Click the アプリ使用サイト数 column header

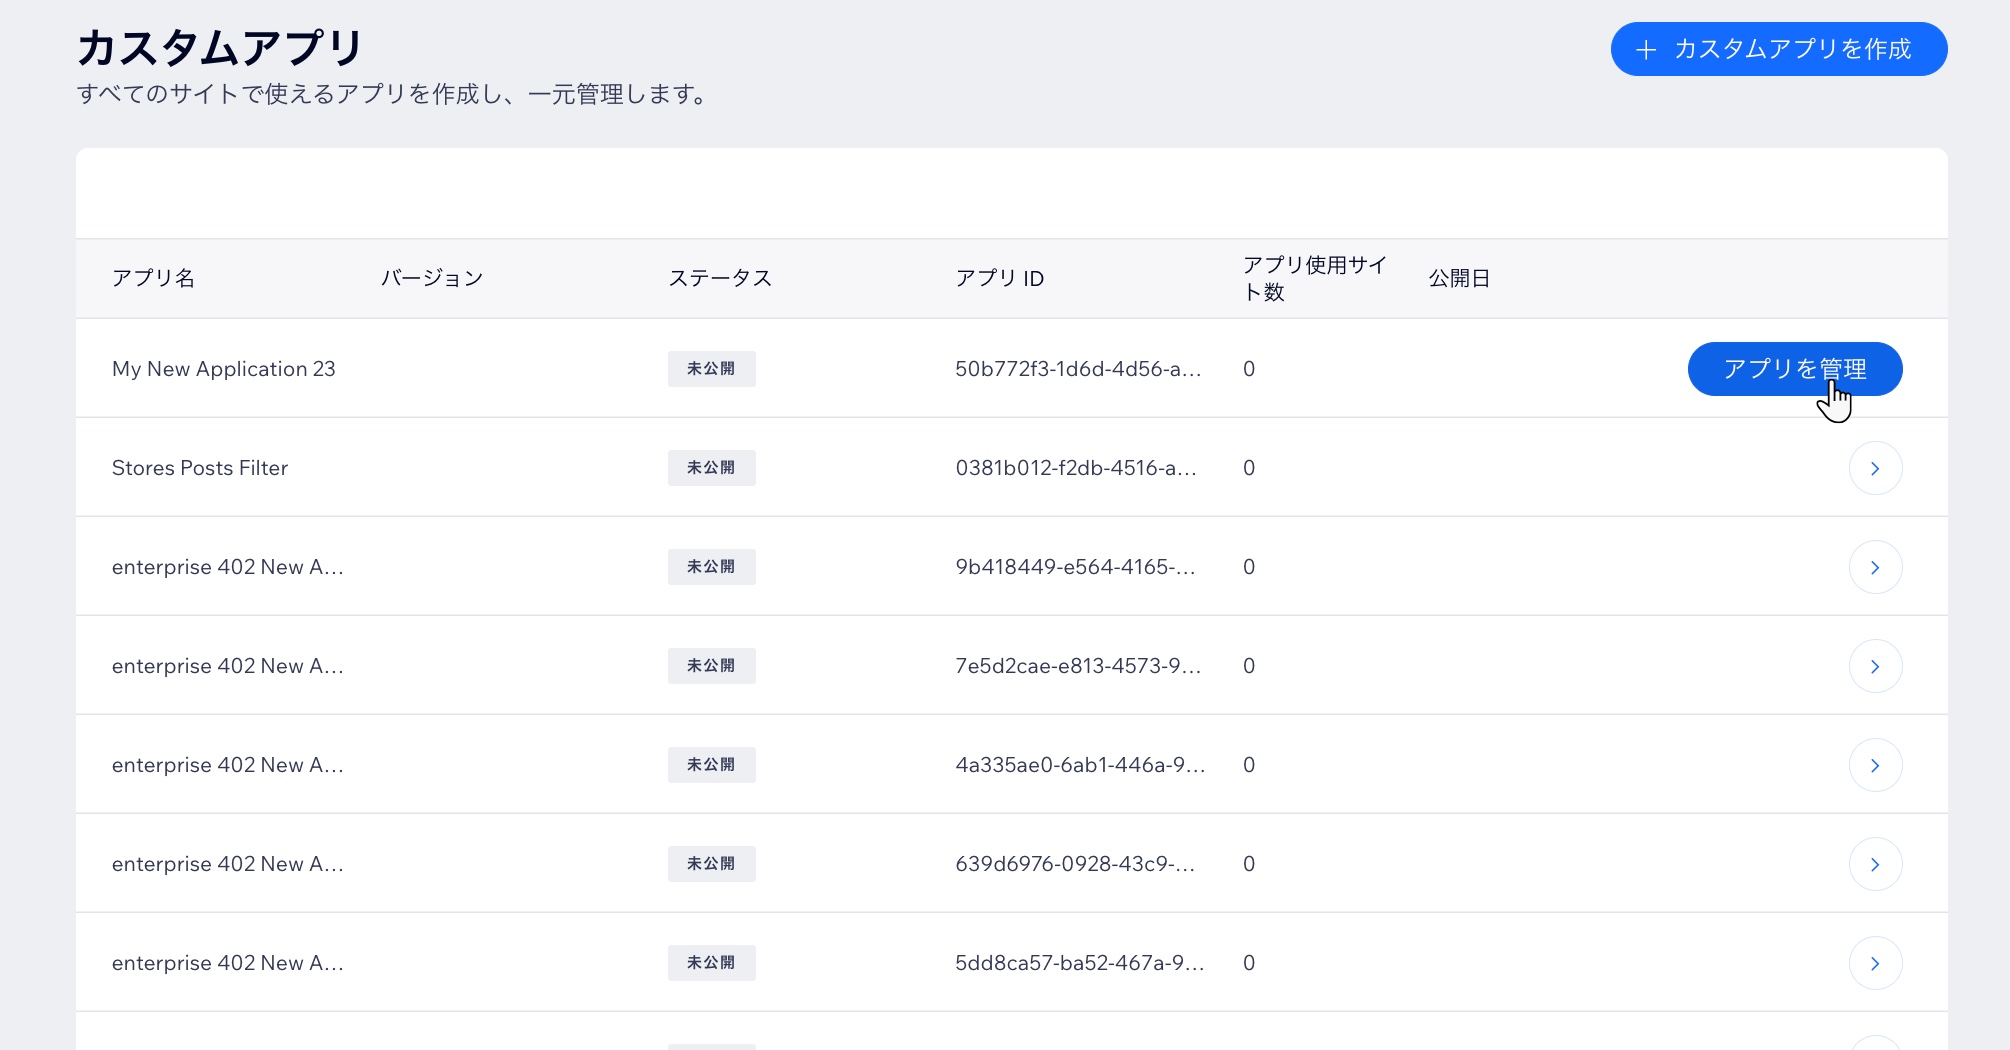(x=1315, y=278)
